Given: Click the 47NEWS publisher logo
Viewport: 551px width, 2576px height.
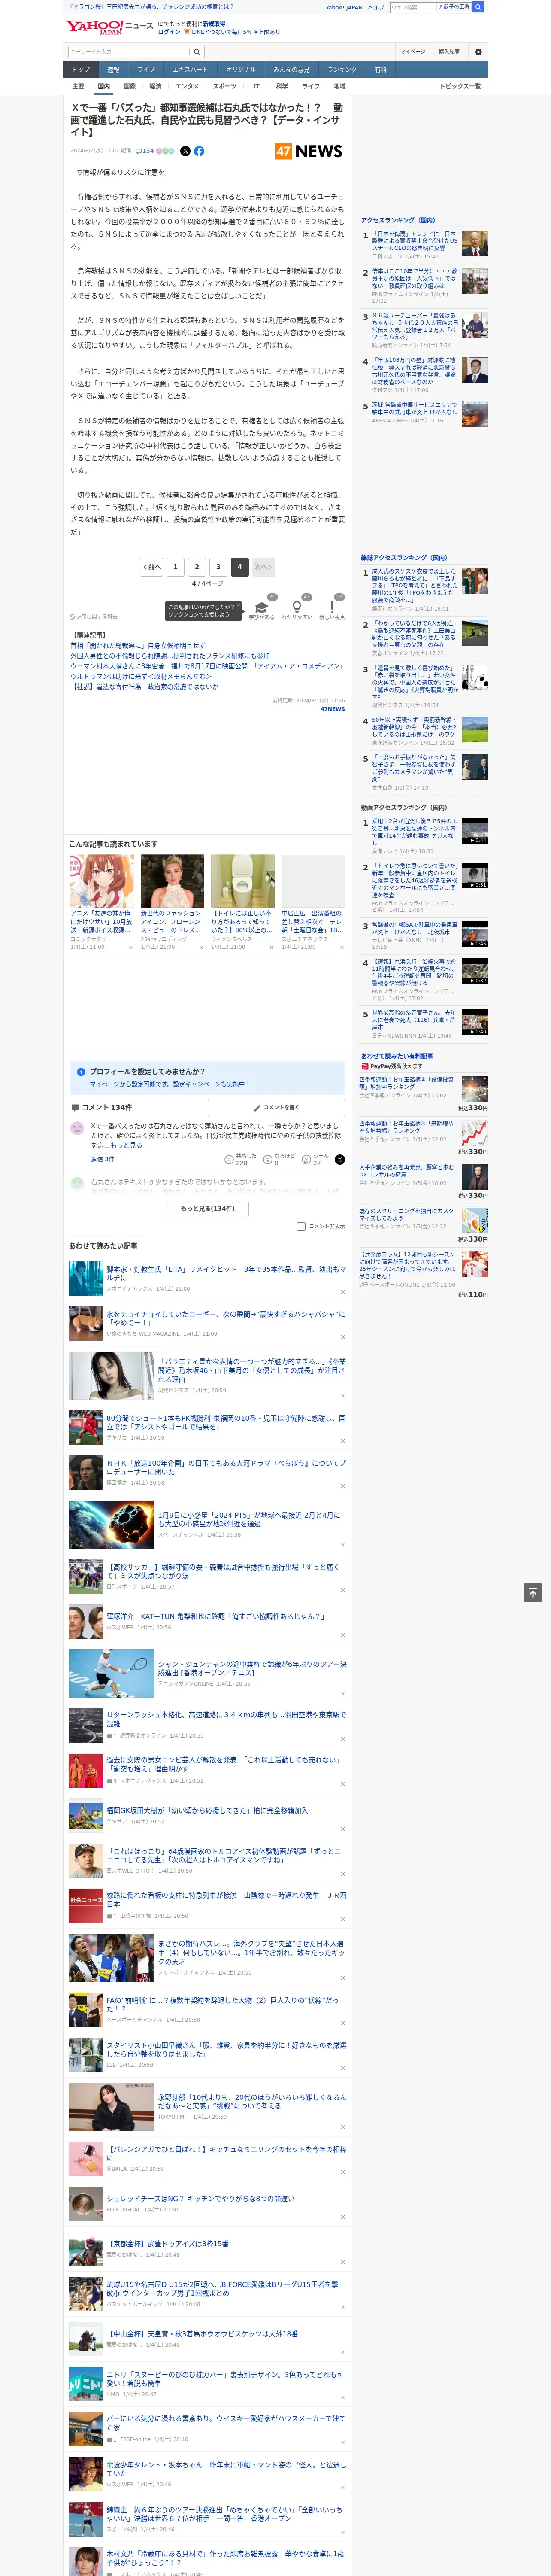Looking at the screenshot, I should click(x=309, y=151).
